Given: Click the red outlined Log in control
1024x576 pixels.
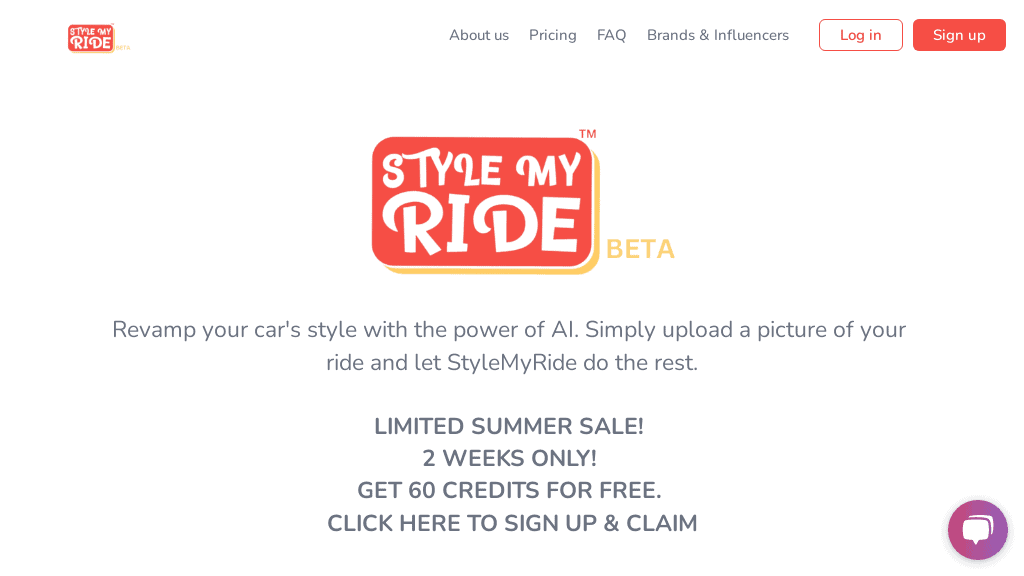Looking at the screenshot, I should (860, 34).
